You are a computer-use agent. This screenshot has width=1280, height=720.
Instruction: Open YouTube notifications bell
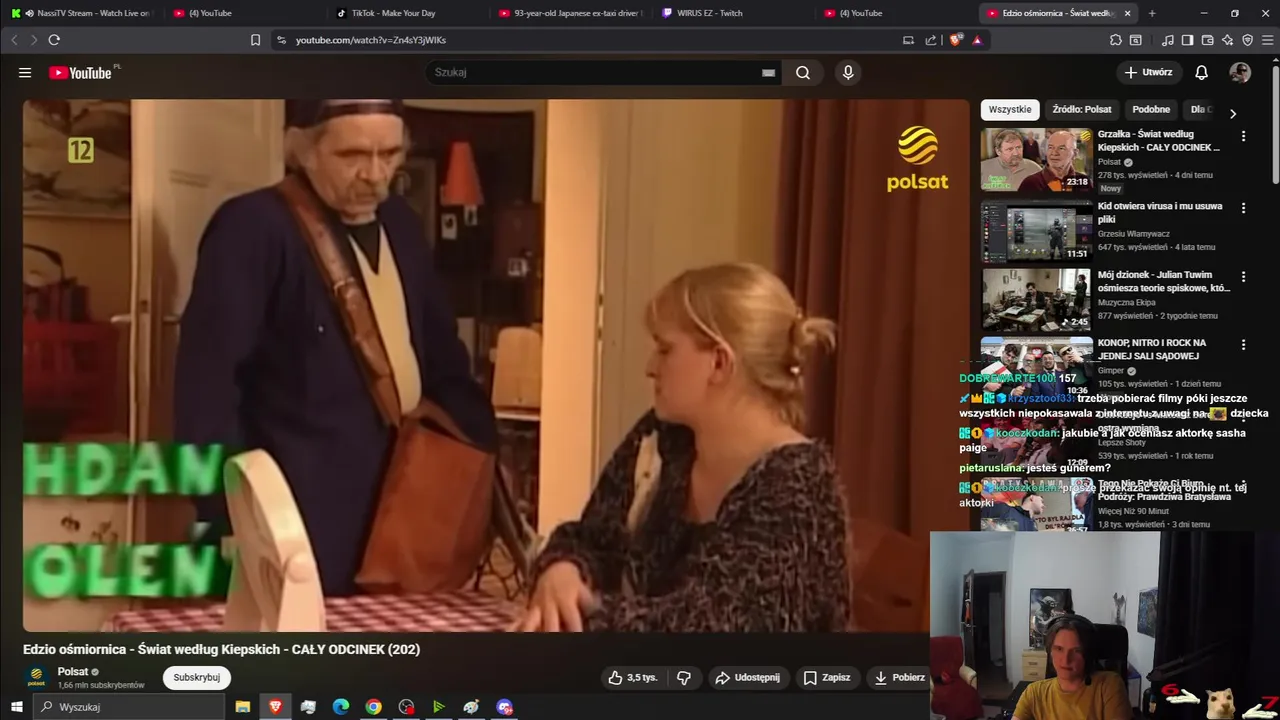coord(1202,72)
